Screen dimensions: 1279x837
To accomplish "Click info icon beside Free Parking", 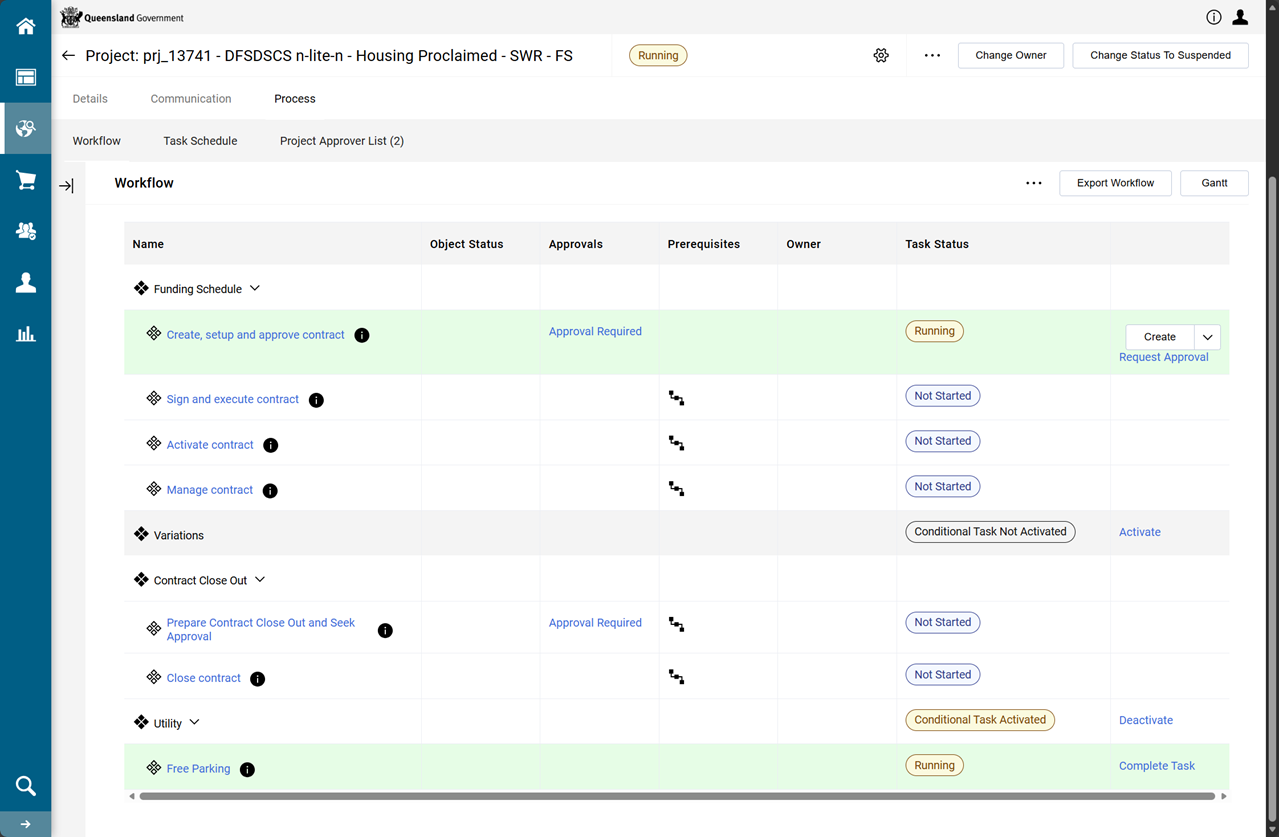I will pos(247,769).
